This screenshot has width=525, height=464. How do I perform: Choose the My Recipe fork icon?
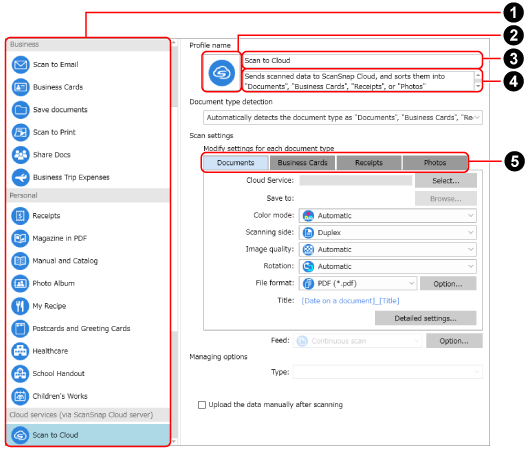click(x=20, y=306)
